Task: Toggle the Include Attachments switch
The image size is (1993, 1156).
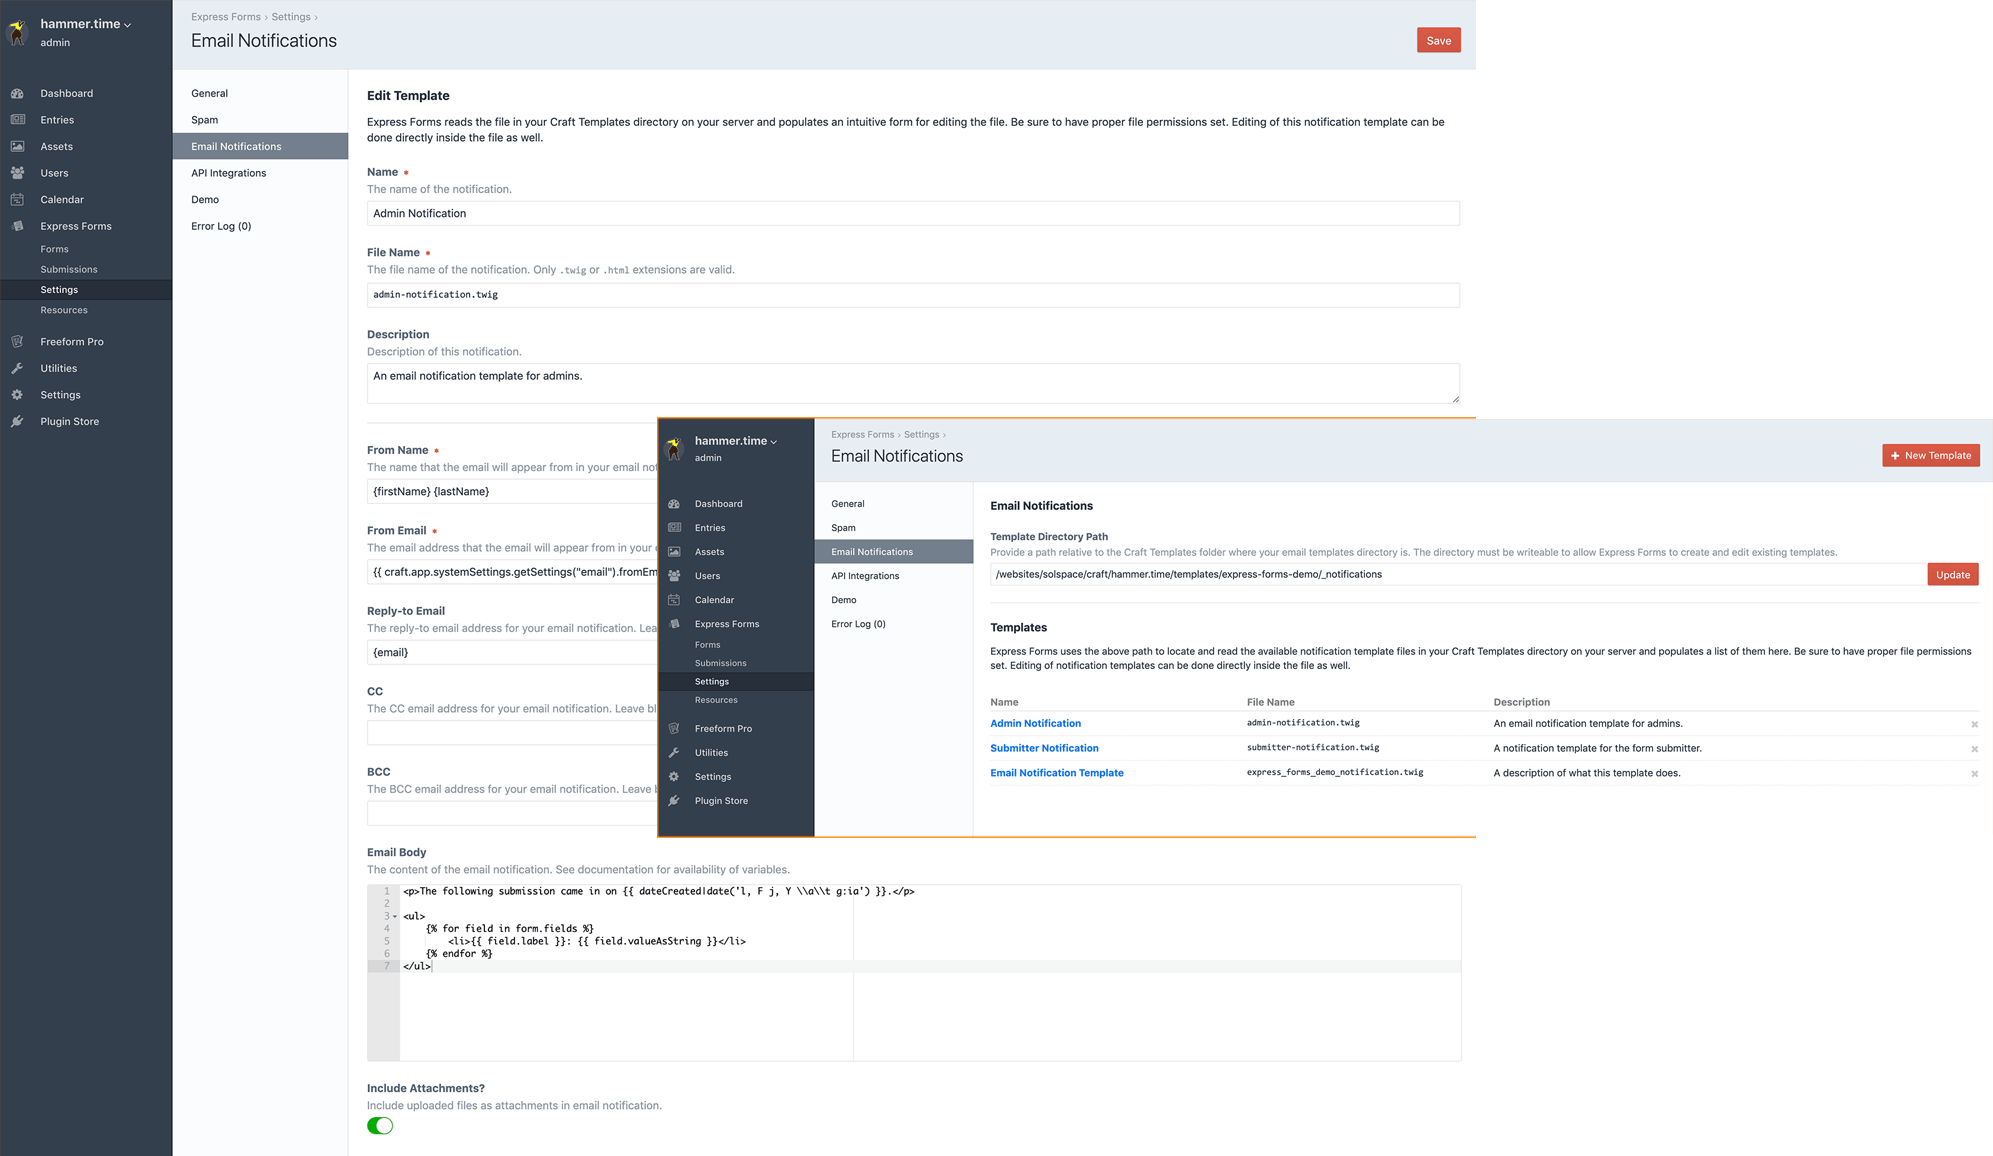Action: 380,1126
